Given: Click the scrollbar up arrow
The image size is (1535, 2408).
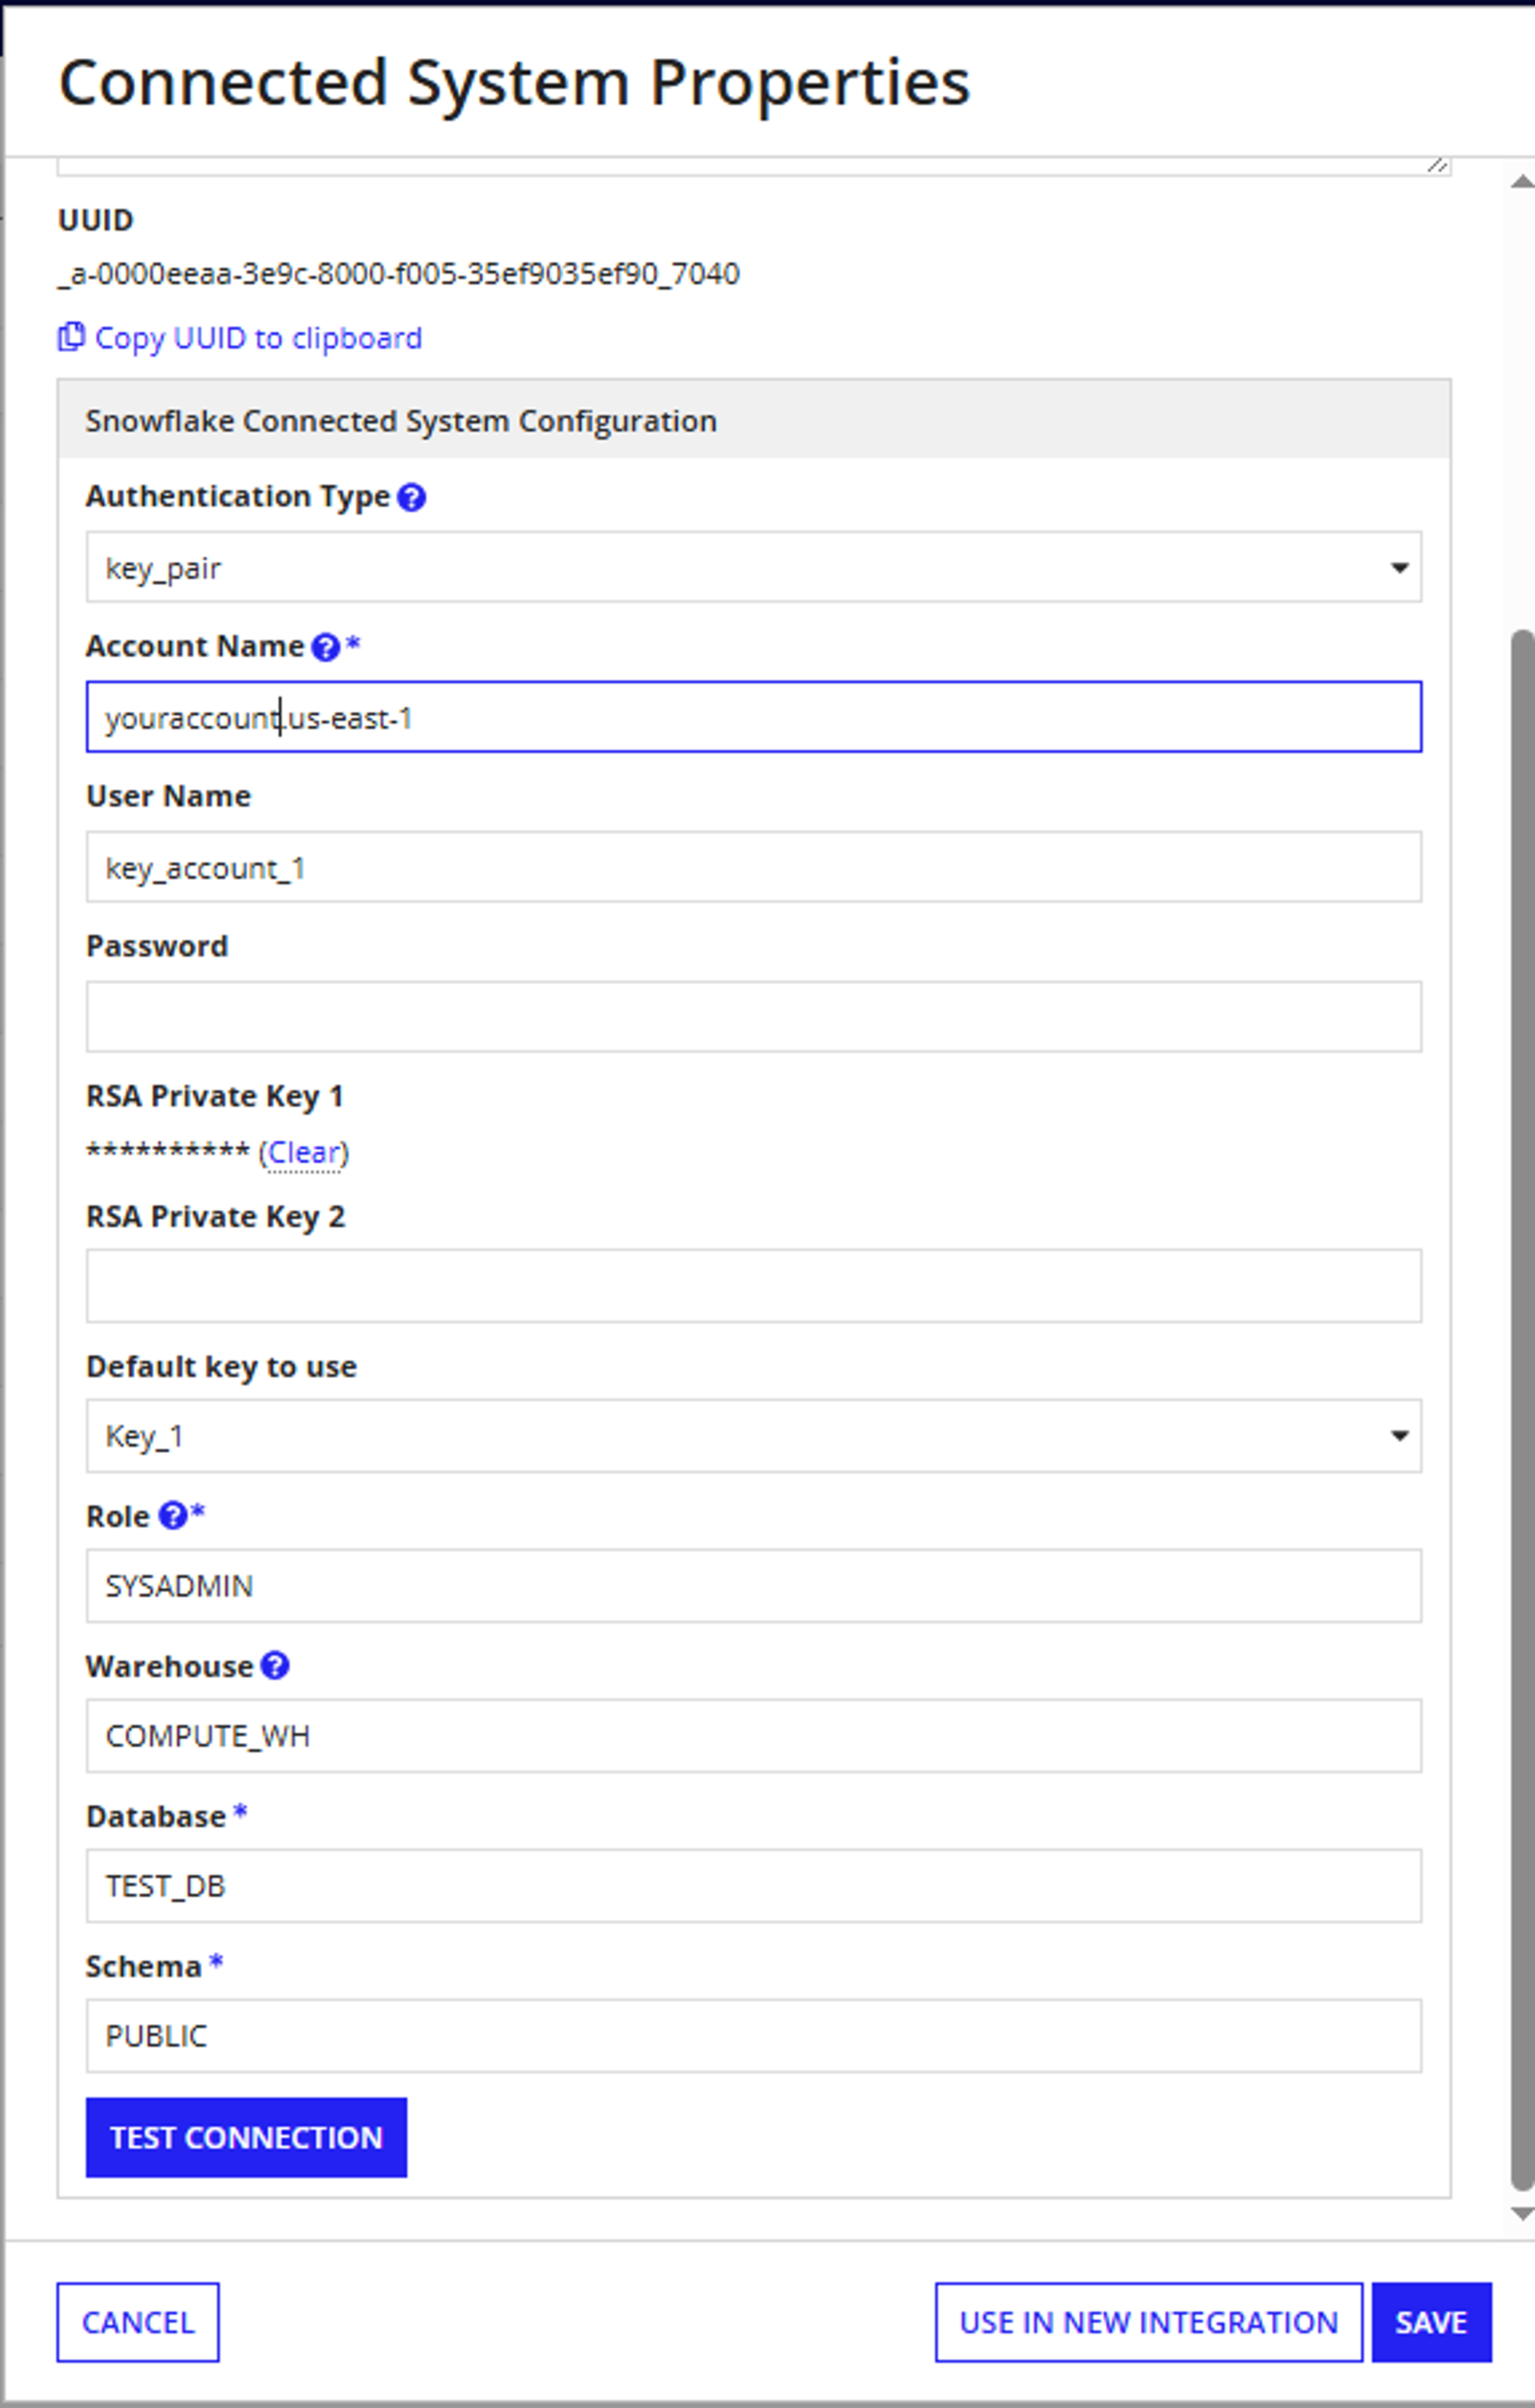Looking at the screenshot, I should (x=1522, y=181).
